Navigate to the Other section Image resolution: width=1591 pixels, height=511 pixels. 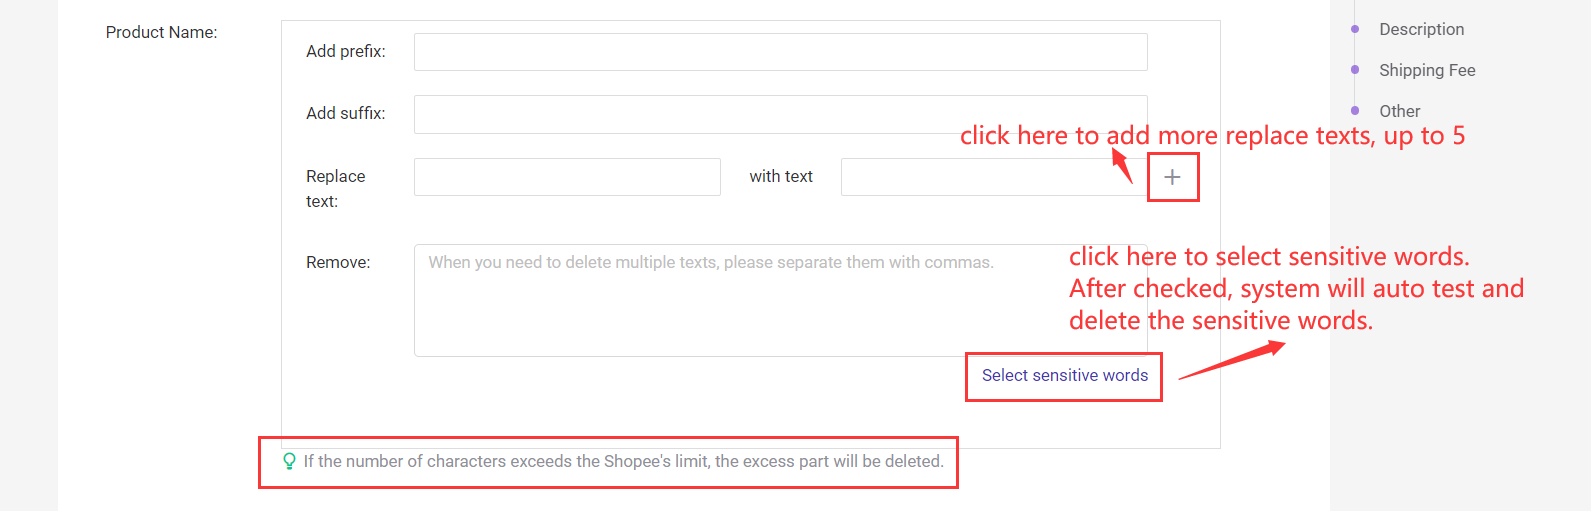click(x=1399, y=111)
